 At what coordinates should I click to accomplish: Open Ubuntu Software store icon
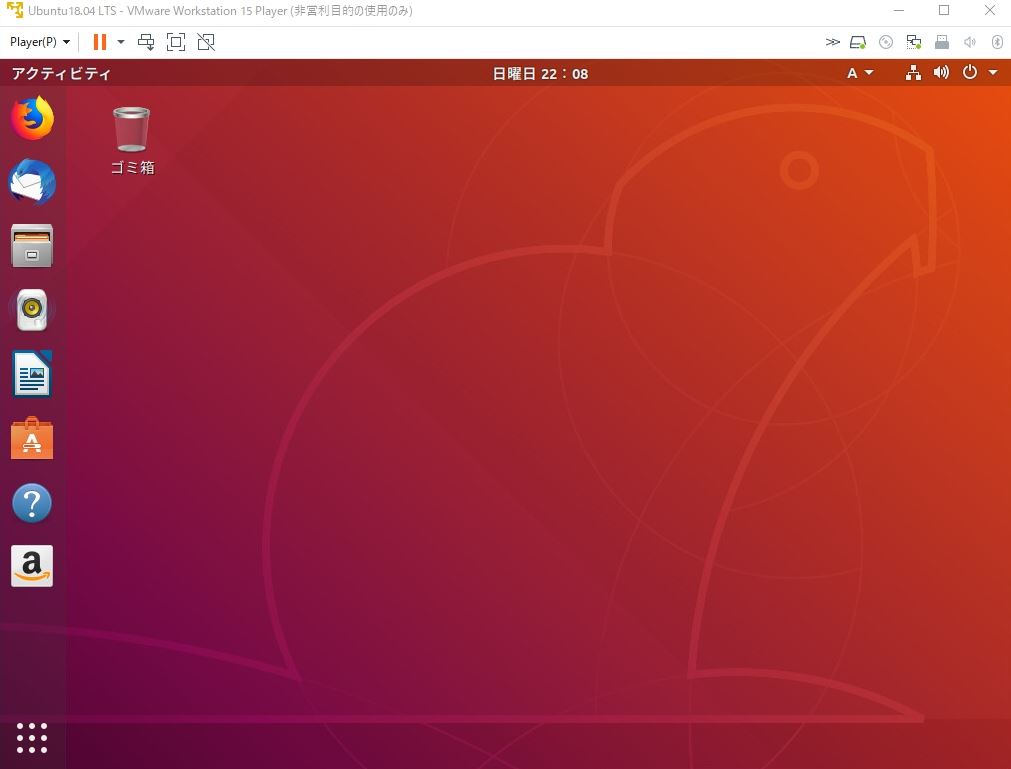(x=32, y=438)
